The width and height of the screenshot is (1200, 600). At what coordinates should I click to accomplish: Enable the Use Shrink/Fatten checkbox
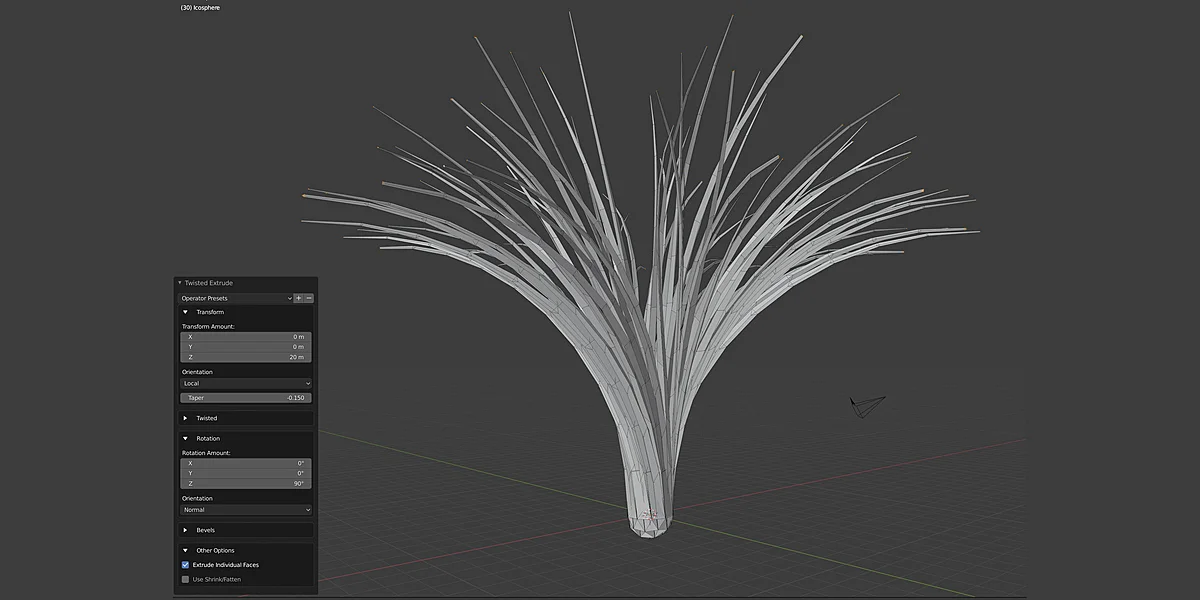point(184,578)
